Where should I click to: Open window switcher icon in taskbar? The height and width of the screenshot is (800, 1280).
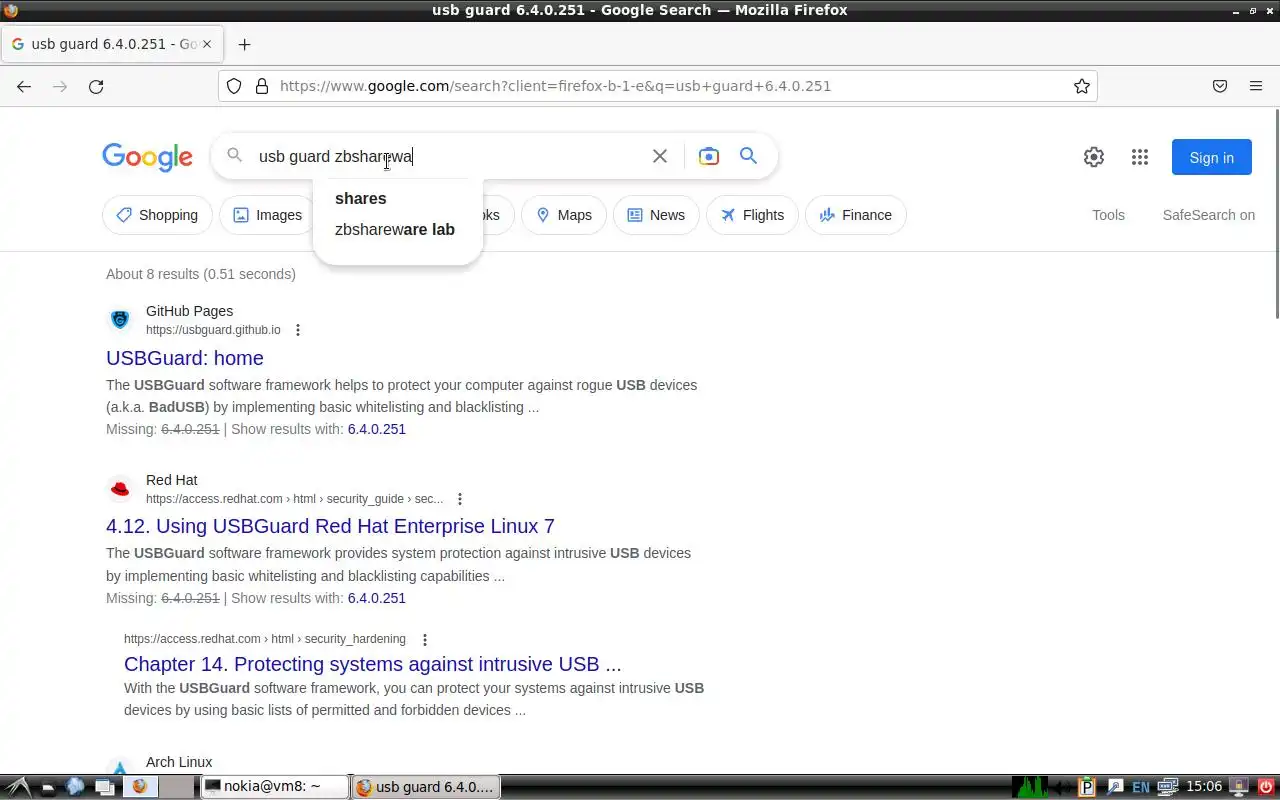tap(104, 787)
